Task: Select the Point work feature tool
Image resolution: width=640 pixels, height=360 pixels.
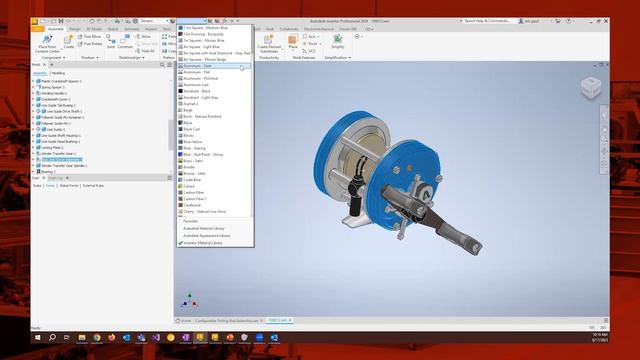Action: click(x=311, y=44)
